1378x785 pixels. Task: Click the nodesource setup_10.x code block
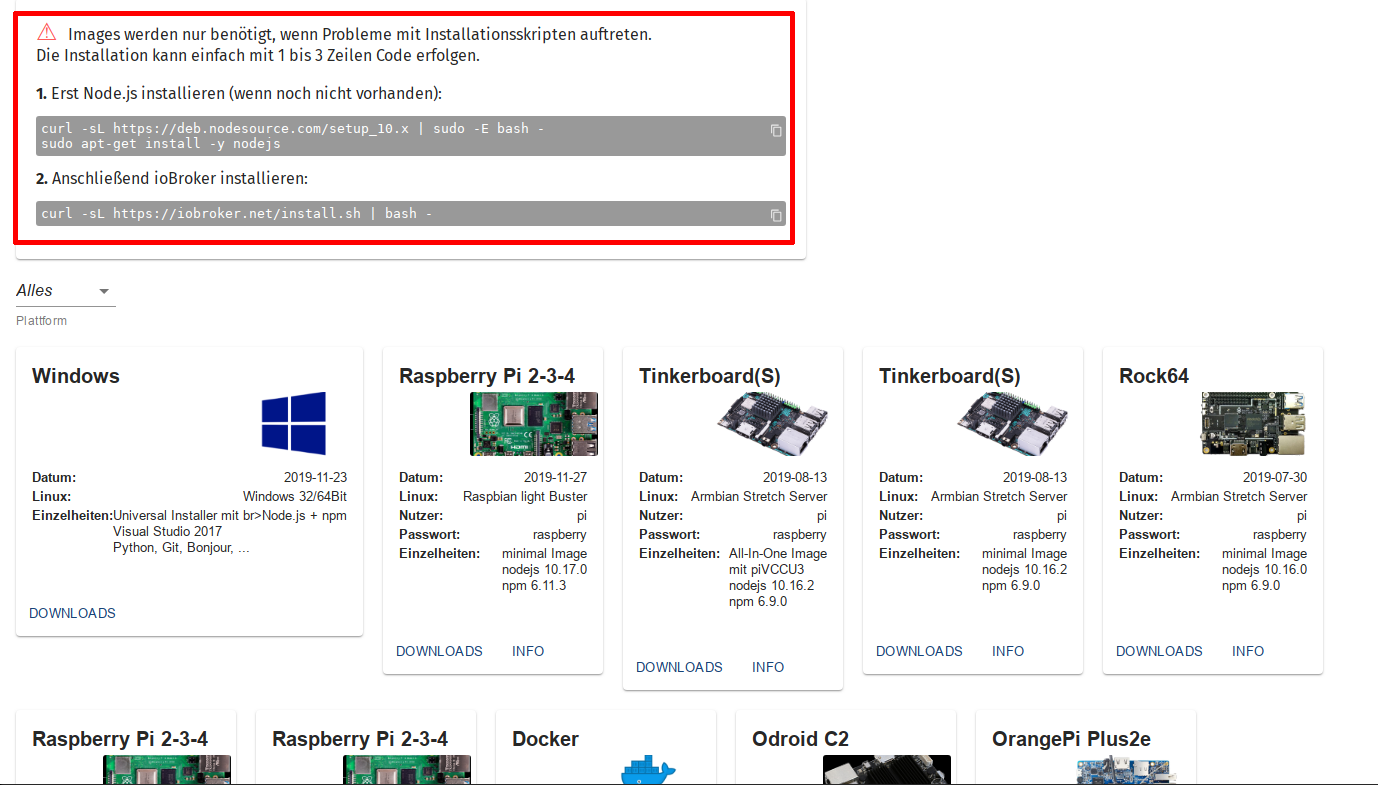pyautogui.click(x=411, y=136)
